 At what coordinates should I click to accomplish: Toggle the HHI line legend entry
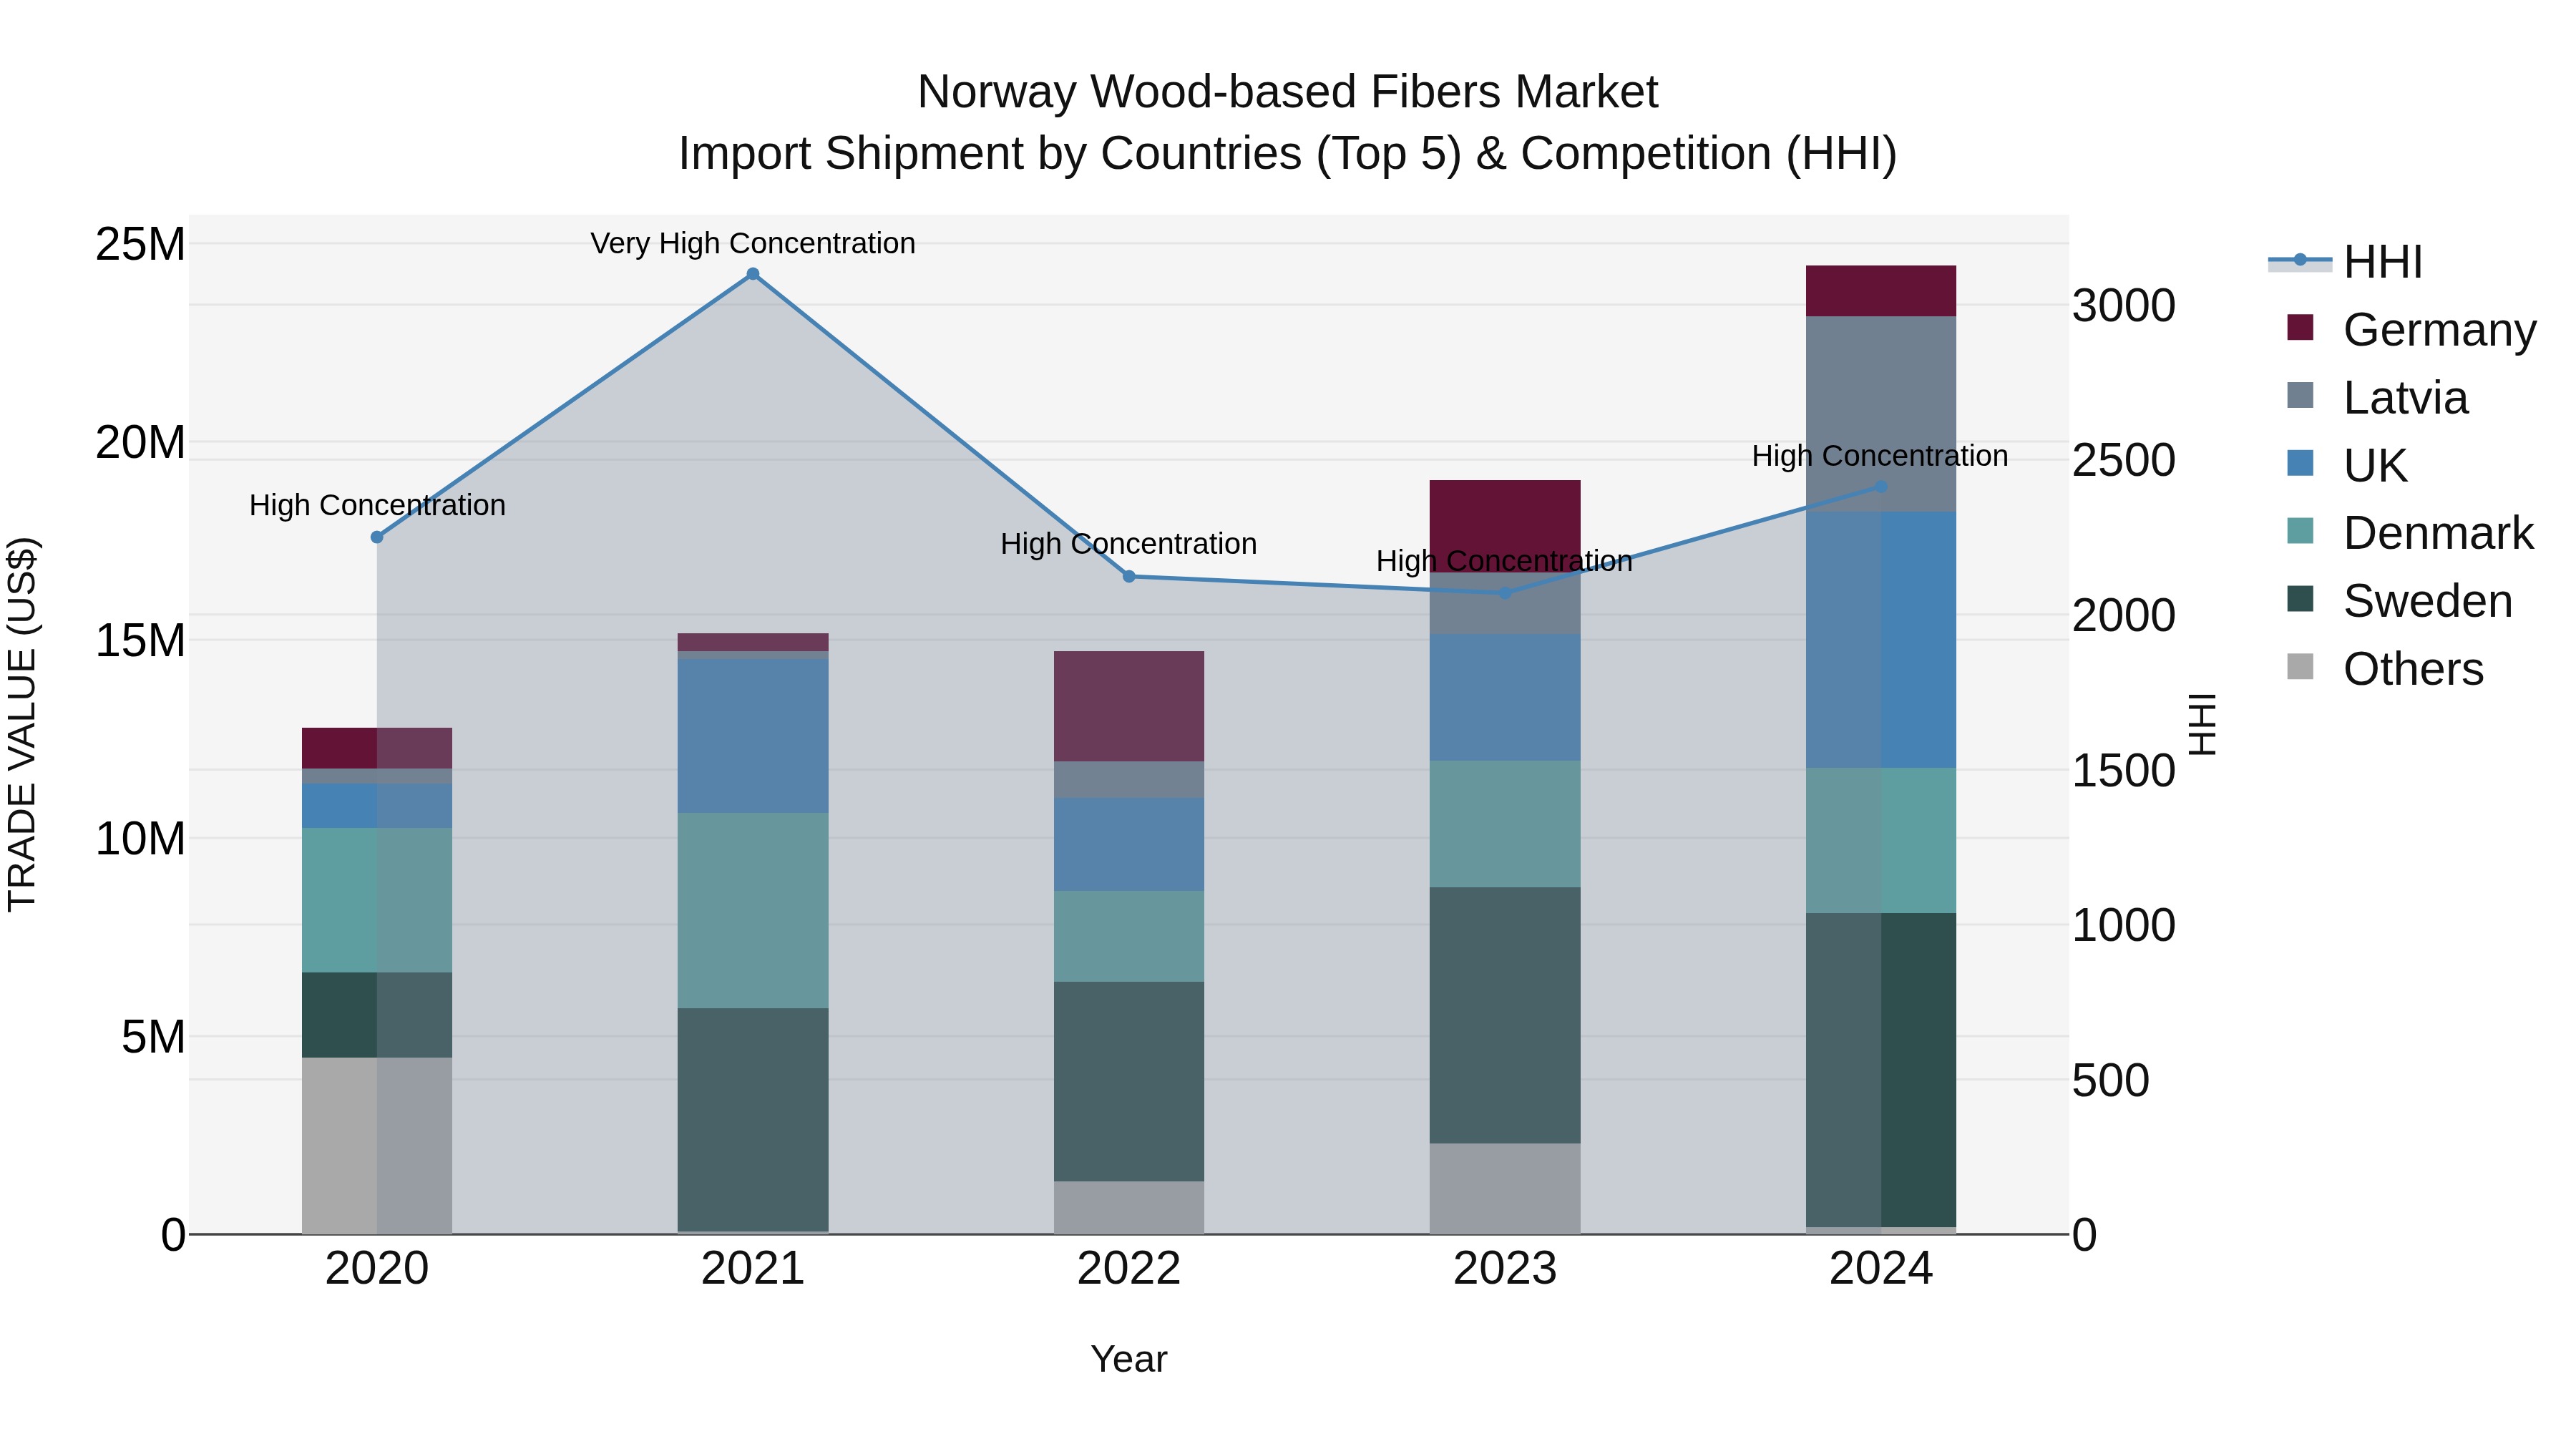(x=2346, y=262)
